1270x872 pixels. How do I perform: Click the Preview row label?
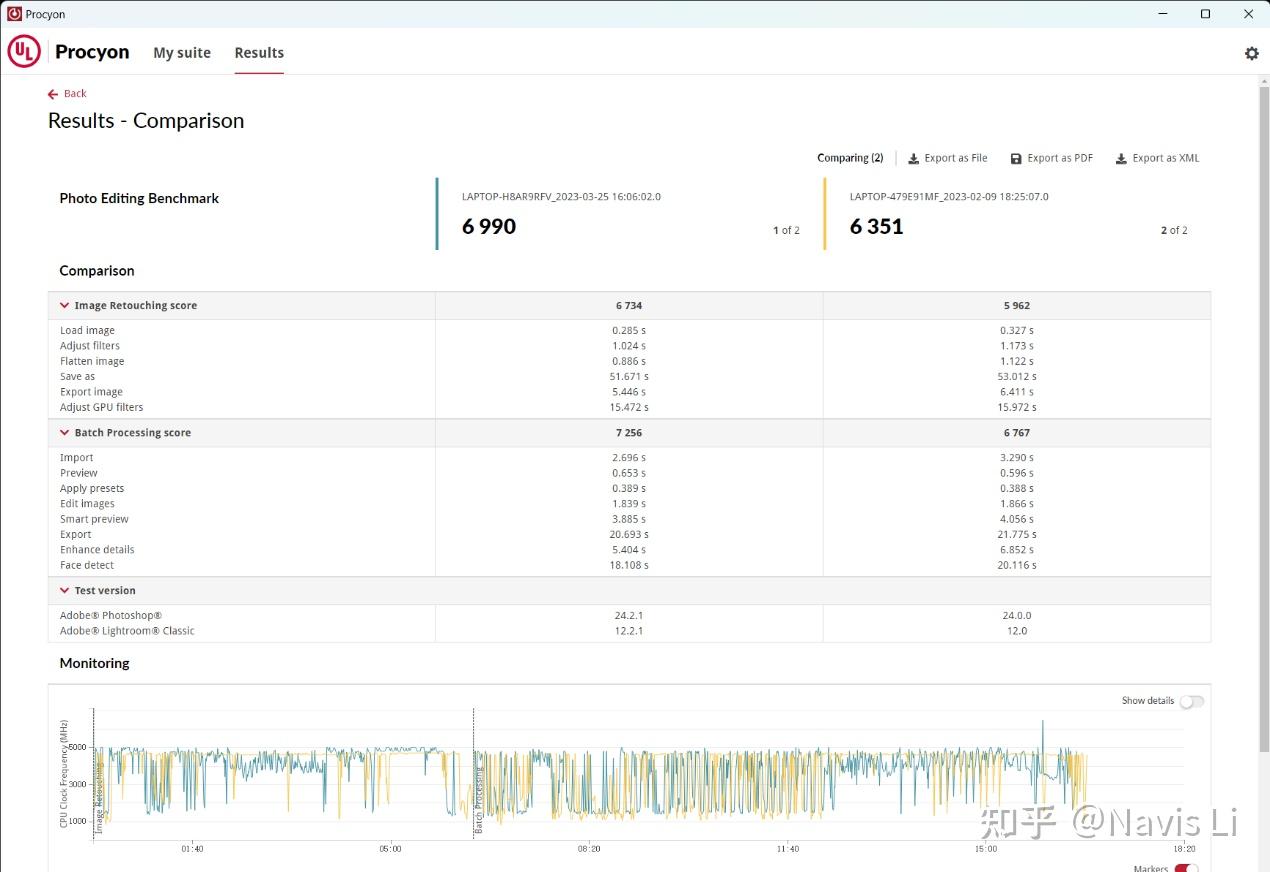click(79, 473)
